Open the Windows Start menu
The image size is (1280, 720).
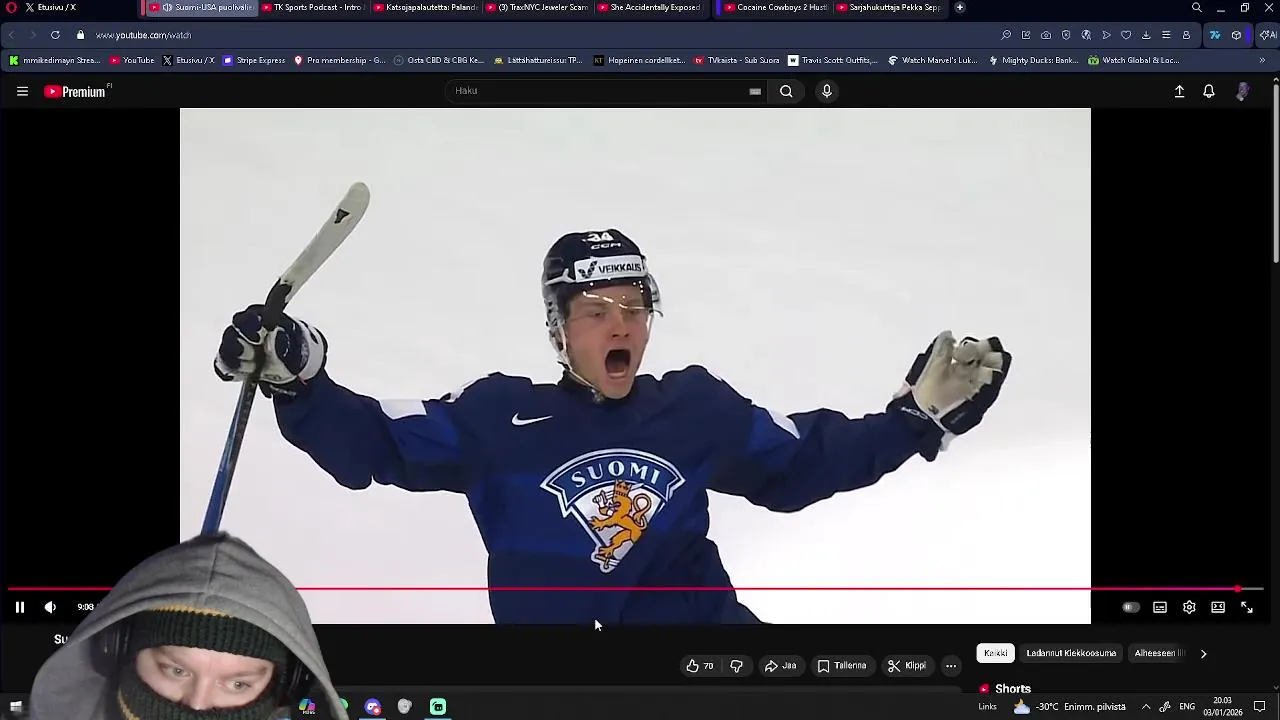click(16, 707)
